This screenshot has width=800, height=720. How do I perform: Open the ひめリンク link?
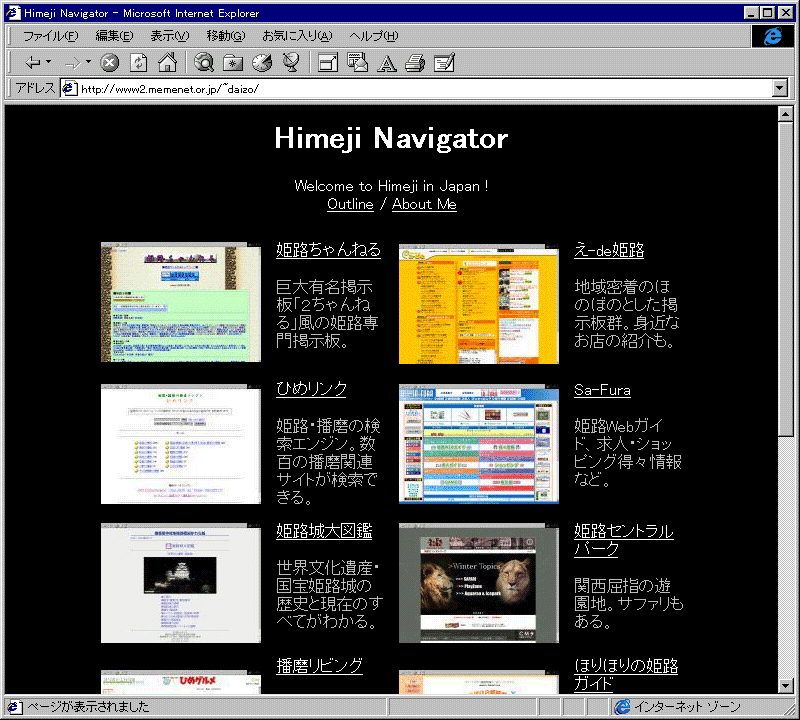coord(311,389)
